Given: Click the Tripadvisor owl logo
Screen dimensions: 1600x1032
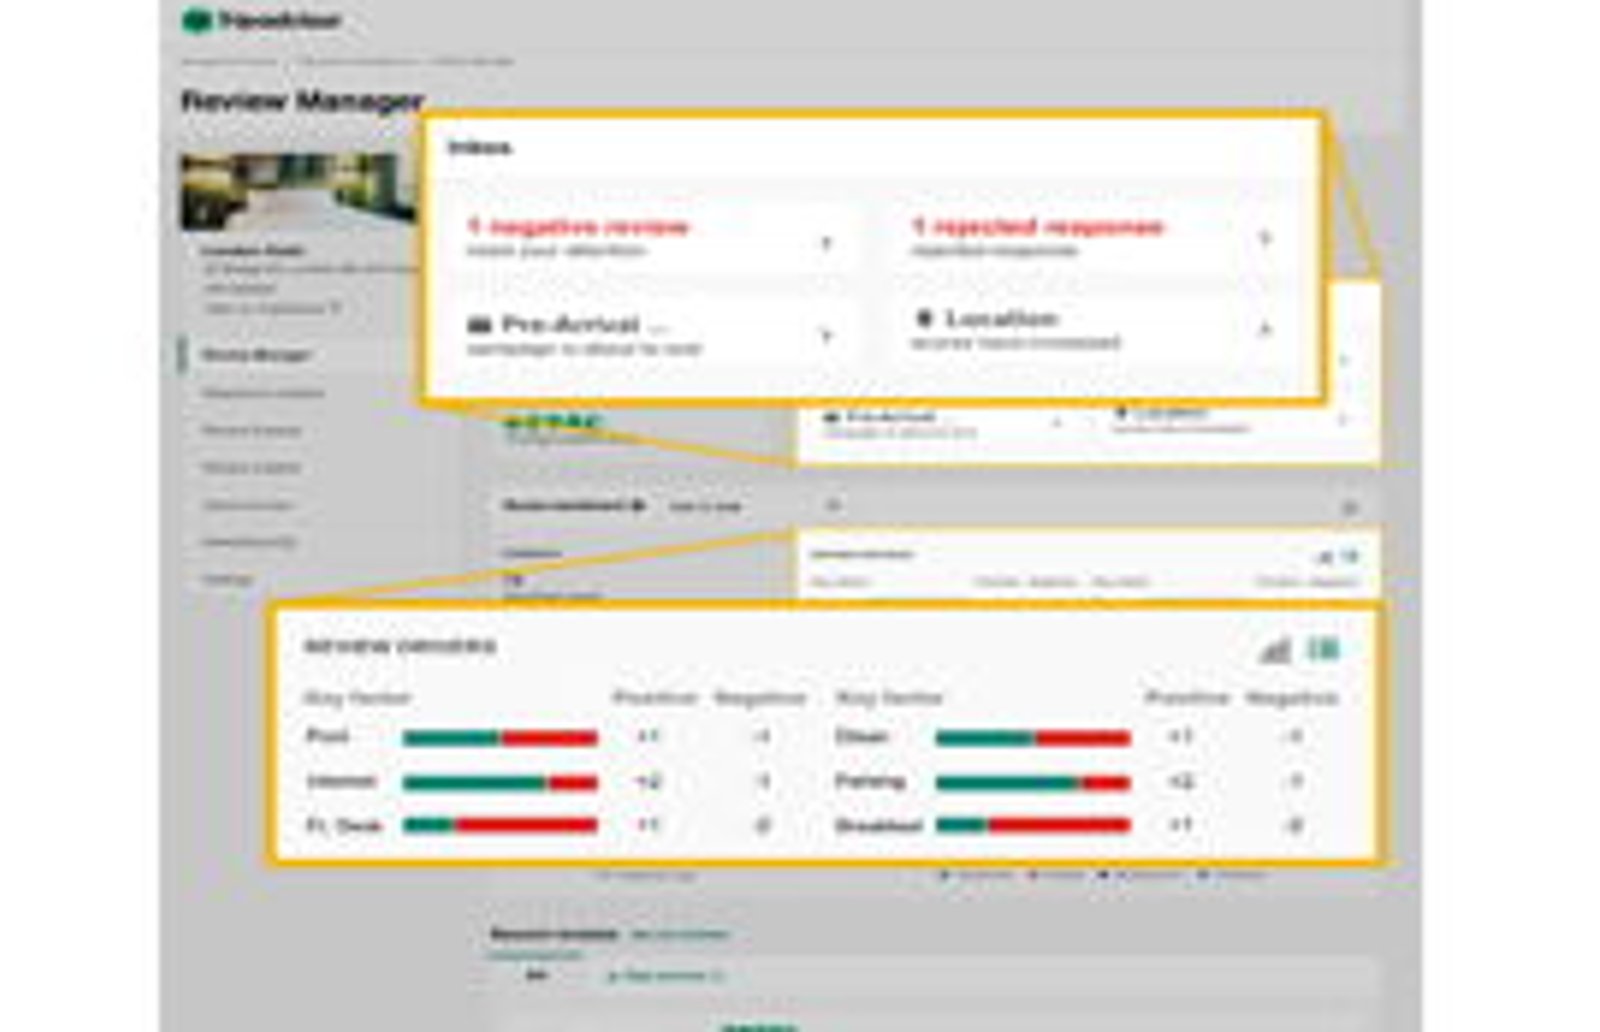Looking at the screenshot, I should (x=197, y=20).
